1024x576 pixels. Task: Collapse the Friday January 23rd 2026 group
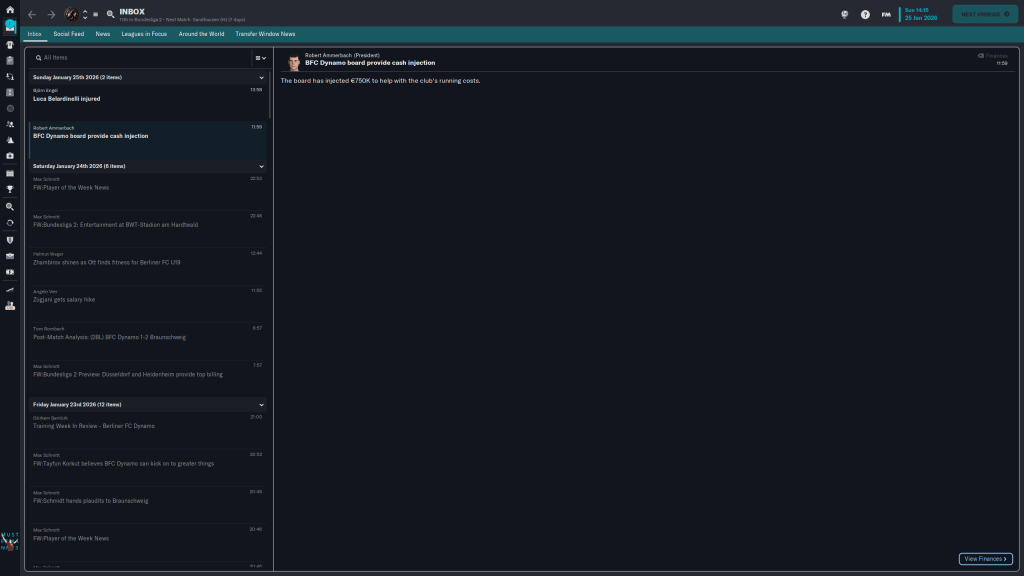(262, 404)
